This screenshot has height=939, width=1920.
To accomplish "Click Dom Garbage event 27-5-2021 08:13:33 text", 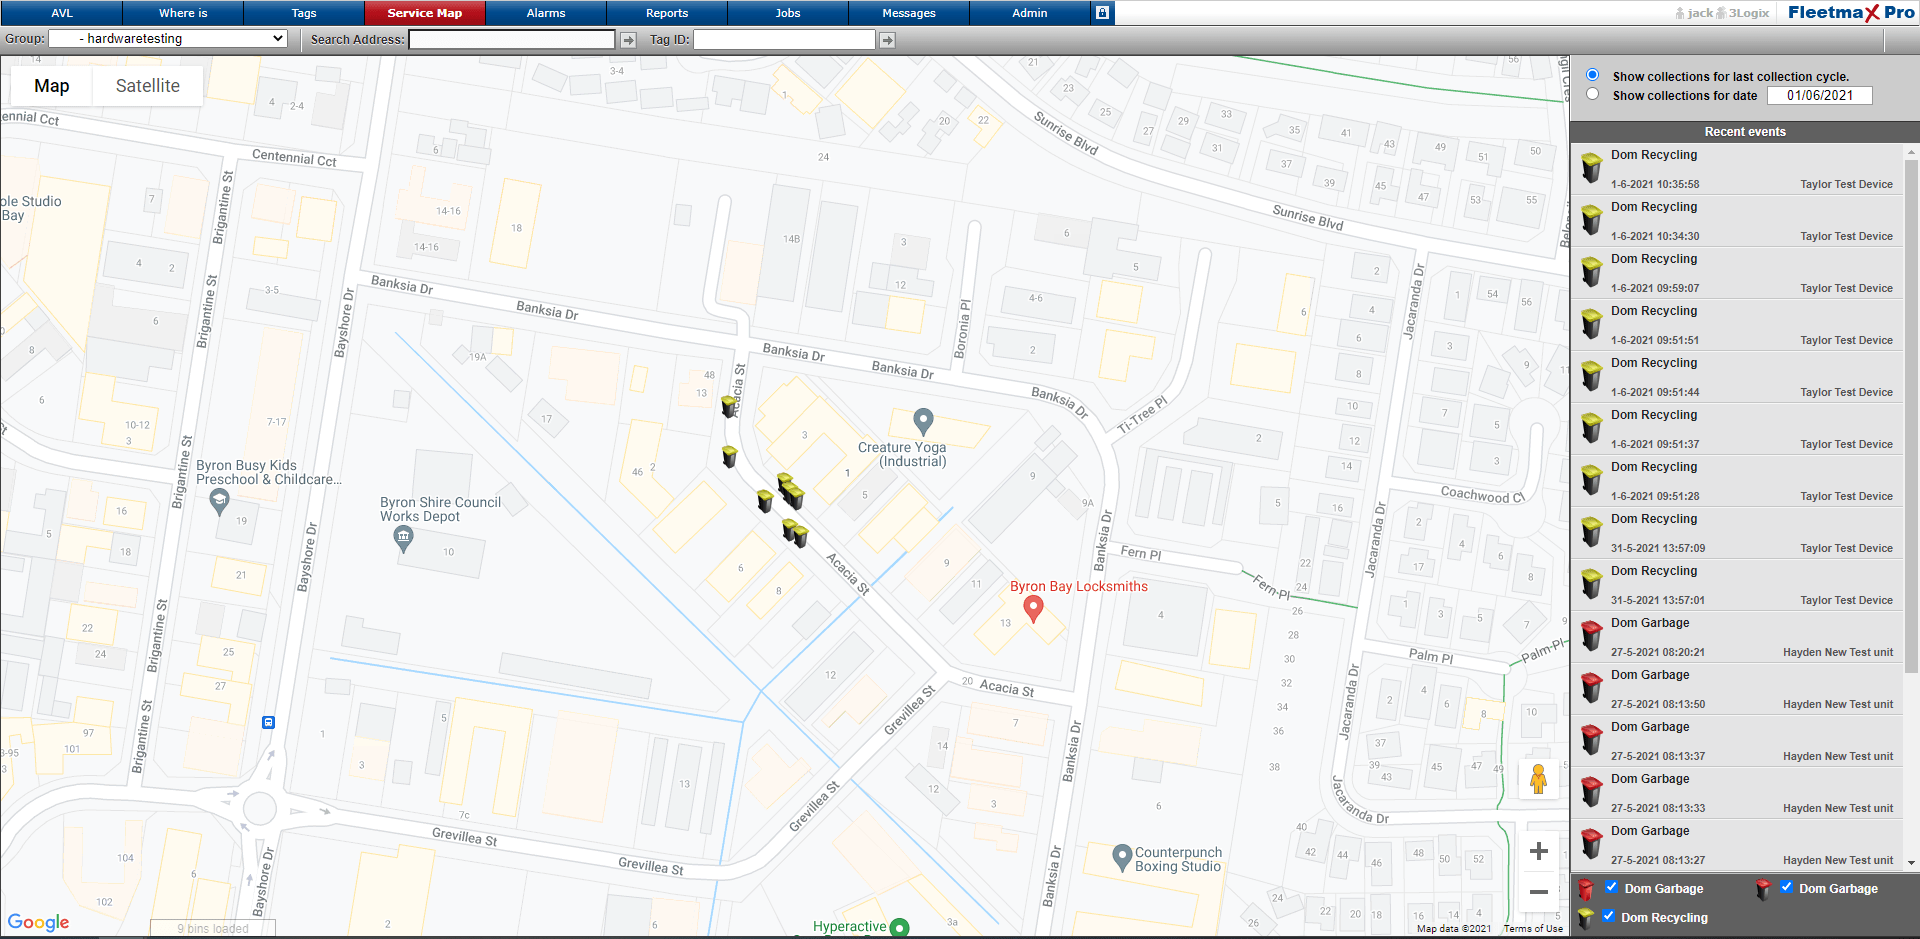I will [x=1658, y=808].
